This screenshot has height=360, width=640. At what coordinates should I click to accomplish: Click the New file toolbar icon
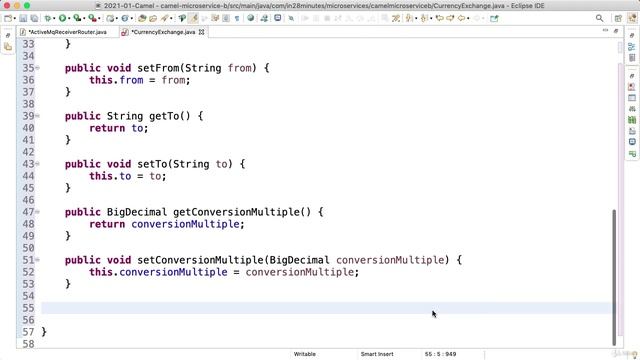pyautogui.click(x=8, y=18)
